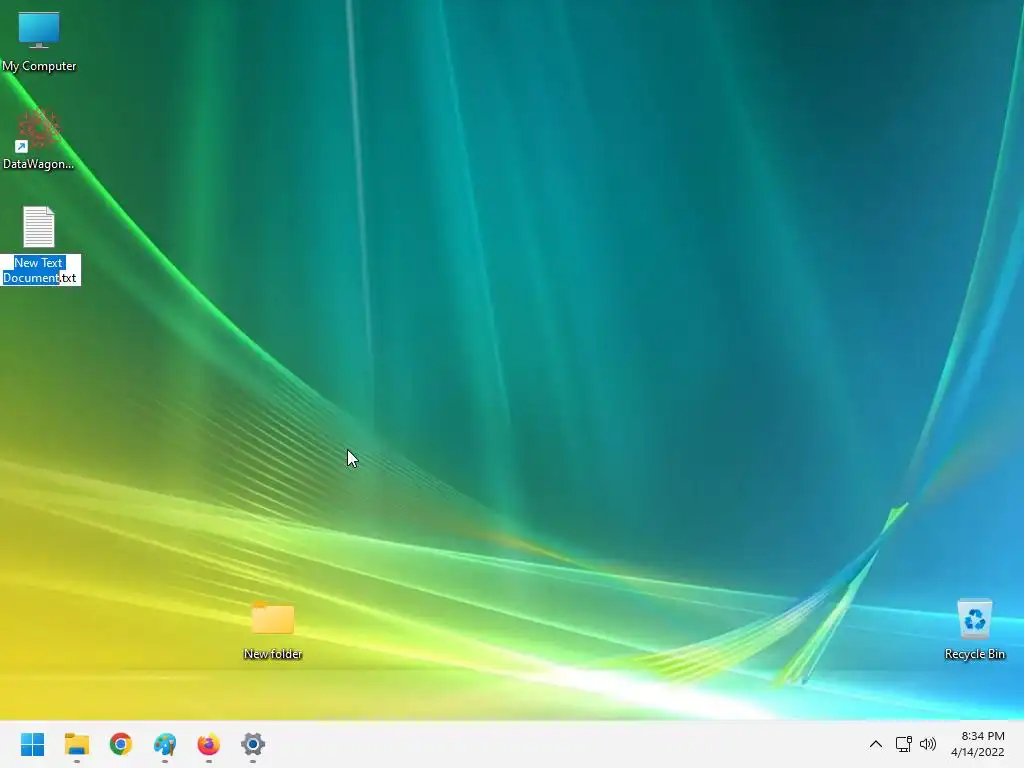The height and width of the screenshot is (768, 1024).
Task: Click inside the New Text Document rename field
Action: coord(40,270)
